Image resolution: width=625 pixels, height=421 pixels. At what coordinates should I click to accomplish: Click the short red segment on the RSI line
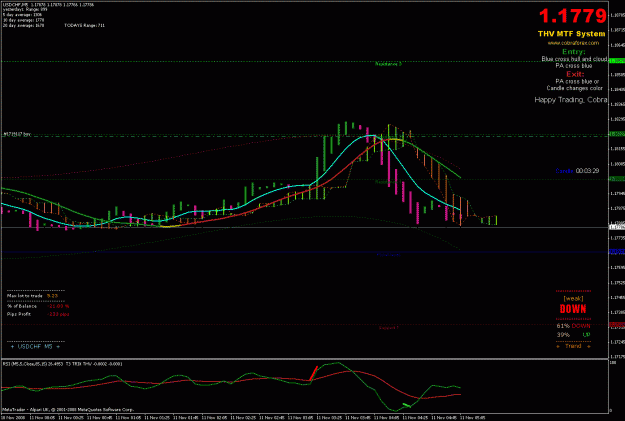click(313, 374)
